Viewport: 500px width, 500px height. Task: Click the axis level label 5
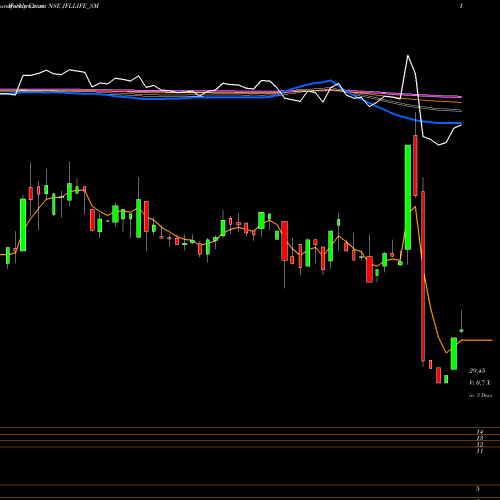[x=478, y=489]
